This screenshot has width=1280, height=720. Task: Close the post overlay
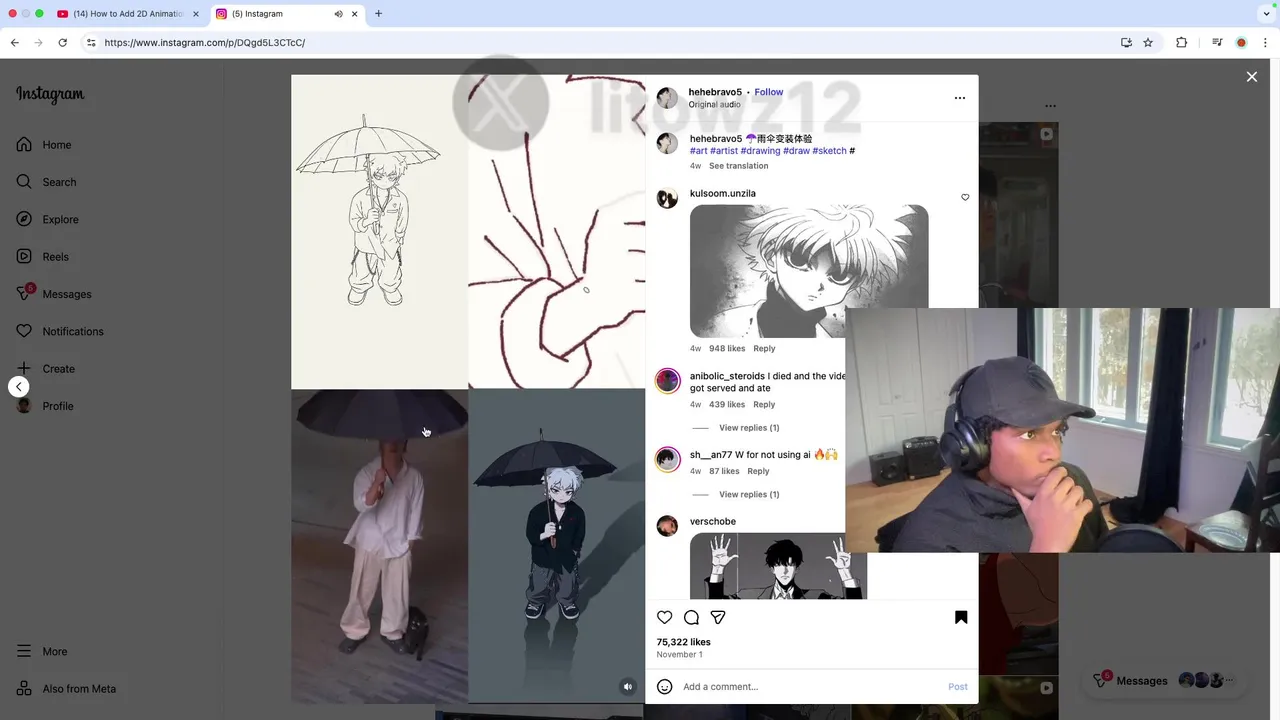point(1251,77)
